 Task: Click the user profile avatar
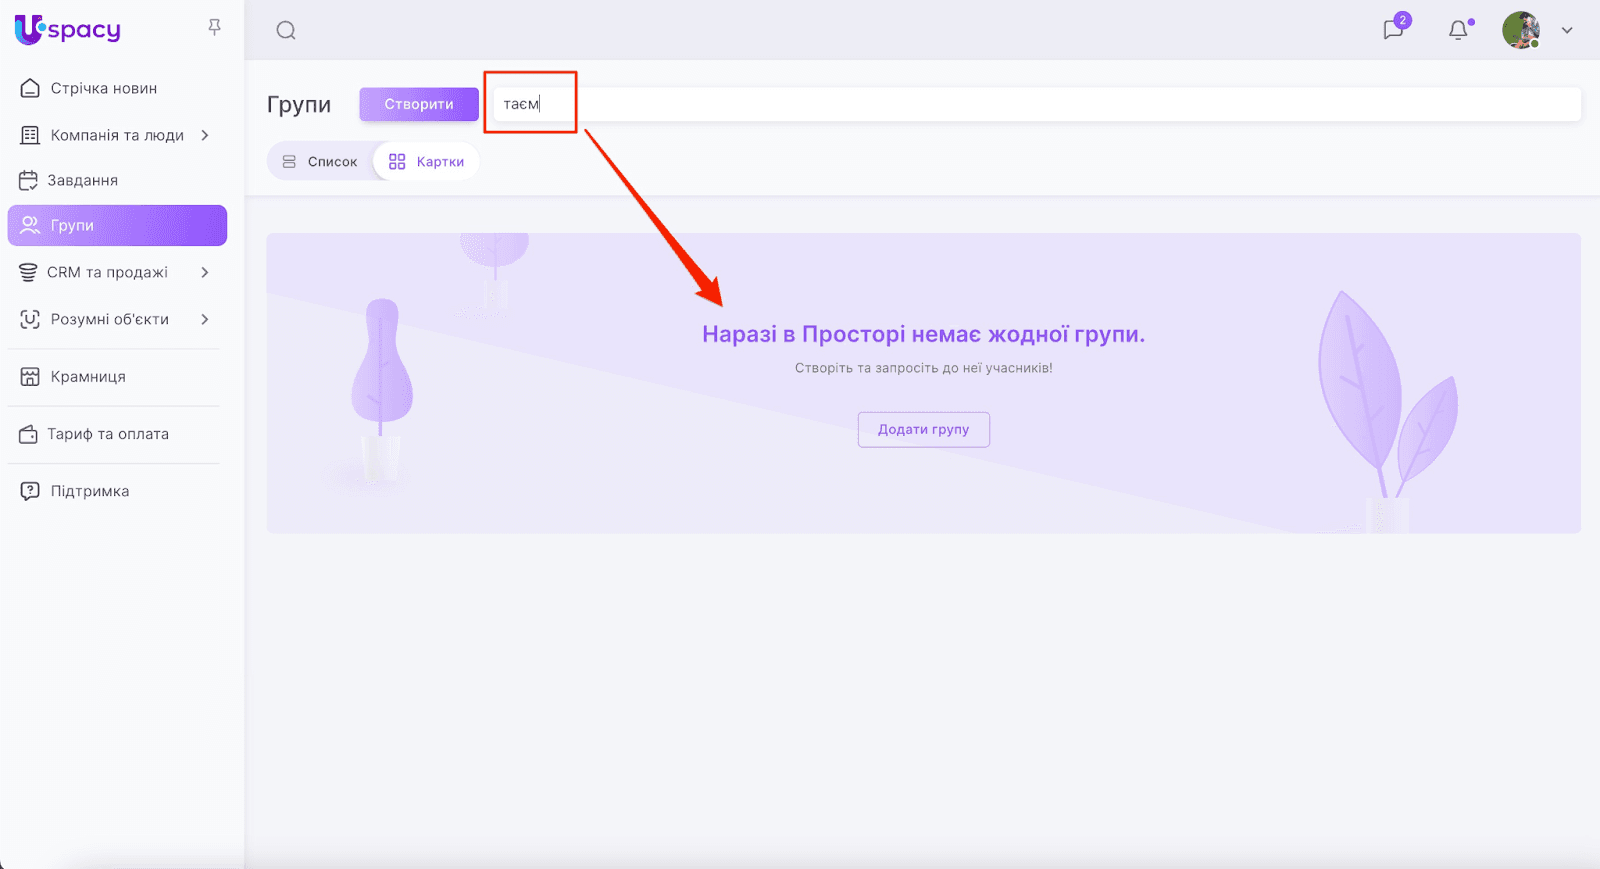[x=1521, y=30]
